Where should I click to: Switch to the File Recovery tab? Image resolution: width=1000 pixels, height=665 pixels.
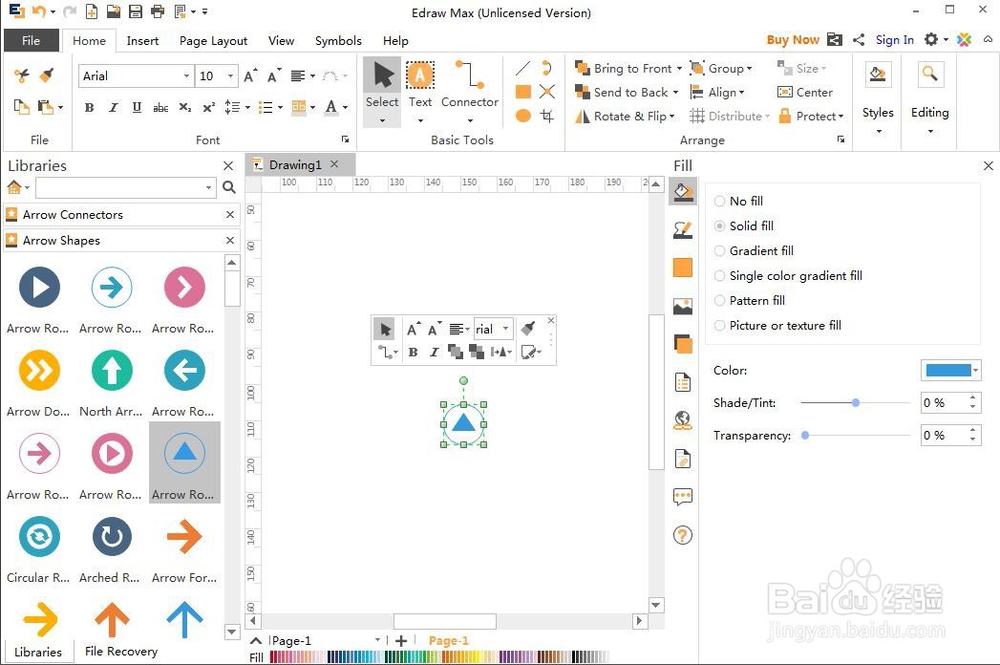coord(121,651)
